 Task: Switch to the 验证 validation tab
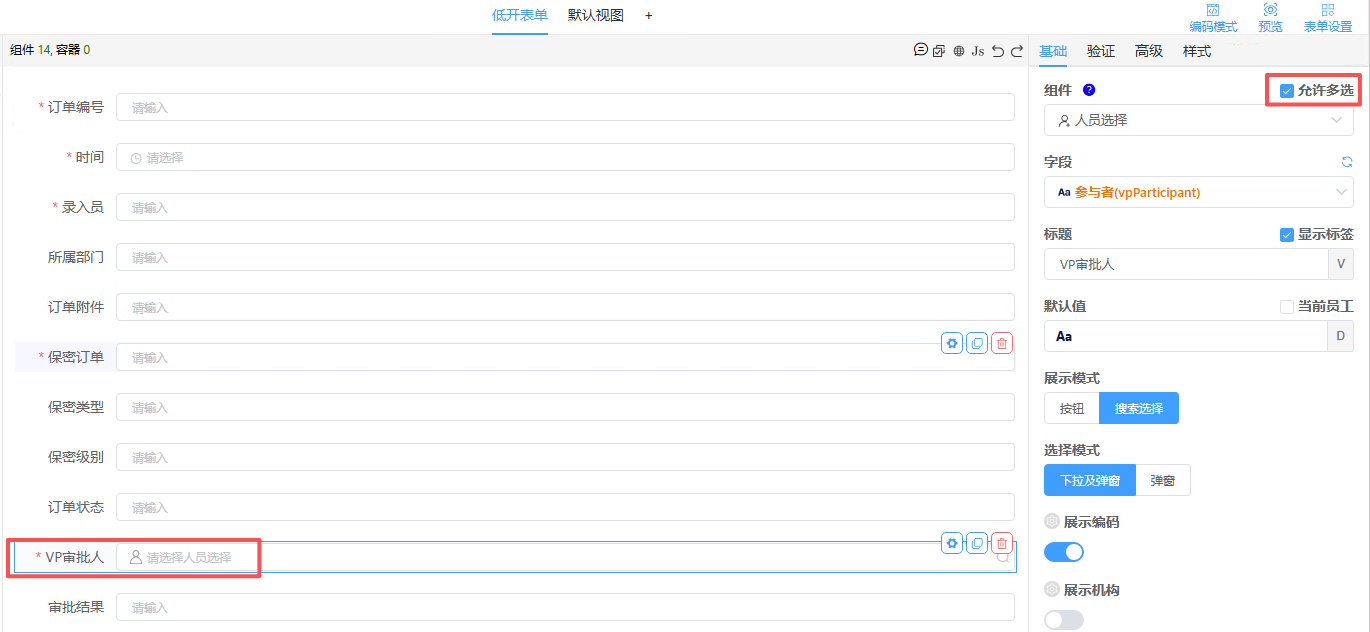coord(1100,51)
